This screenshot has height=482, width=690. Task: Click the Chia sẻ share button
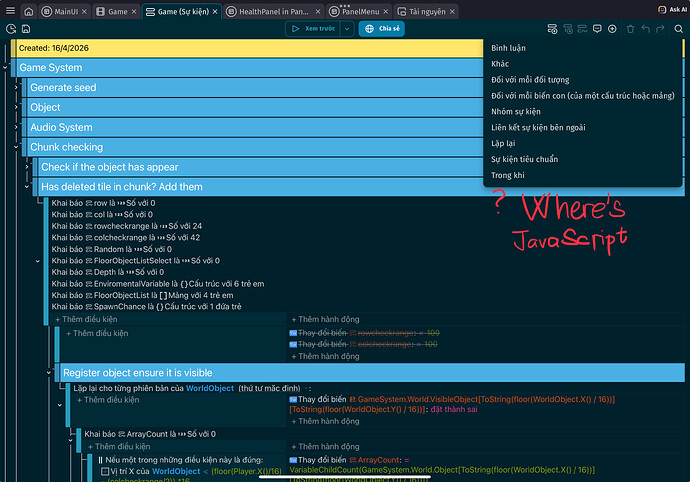click(382, 29)
